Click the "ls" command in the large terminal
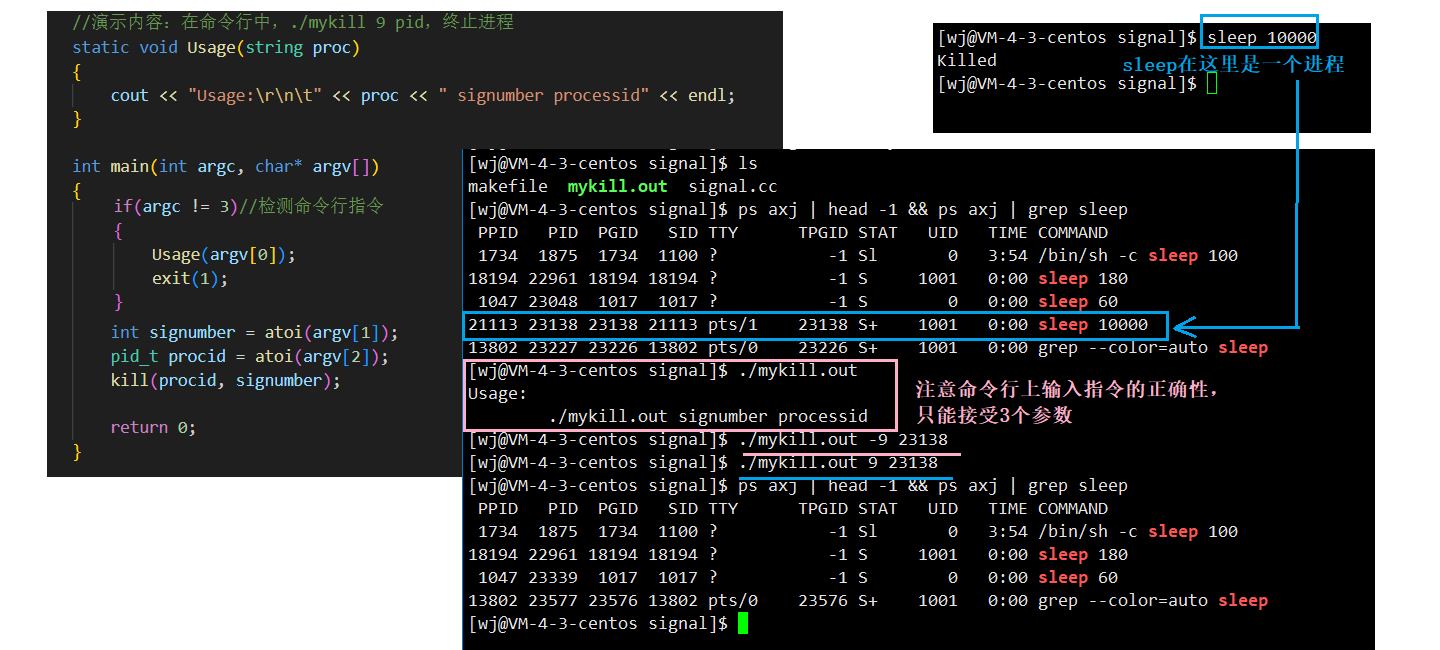The width and height of the screenshot is (1440, 650). click(x=748, y=163)
